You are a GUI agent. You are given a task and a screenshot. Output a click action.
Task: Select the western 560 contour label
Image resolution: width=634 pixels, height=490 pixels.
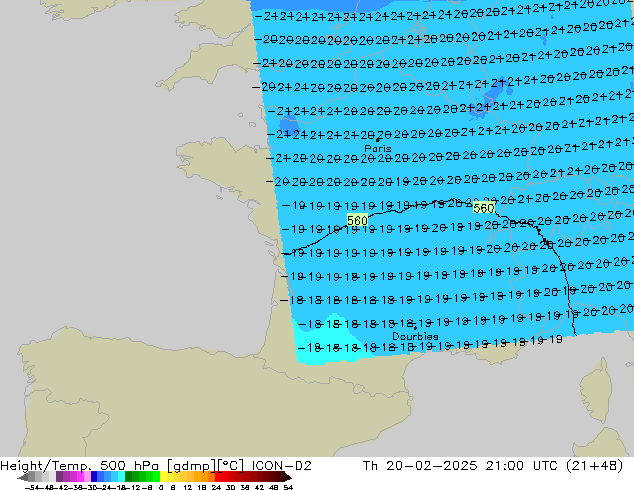pos(357,220)
